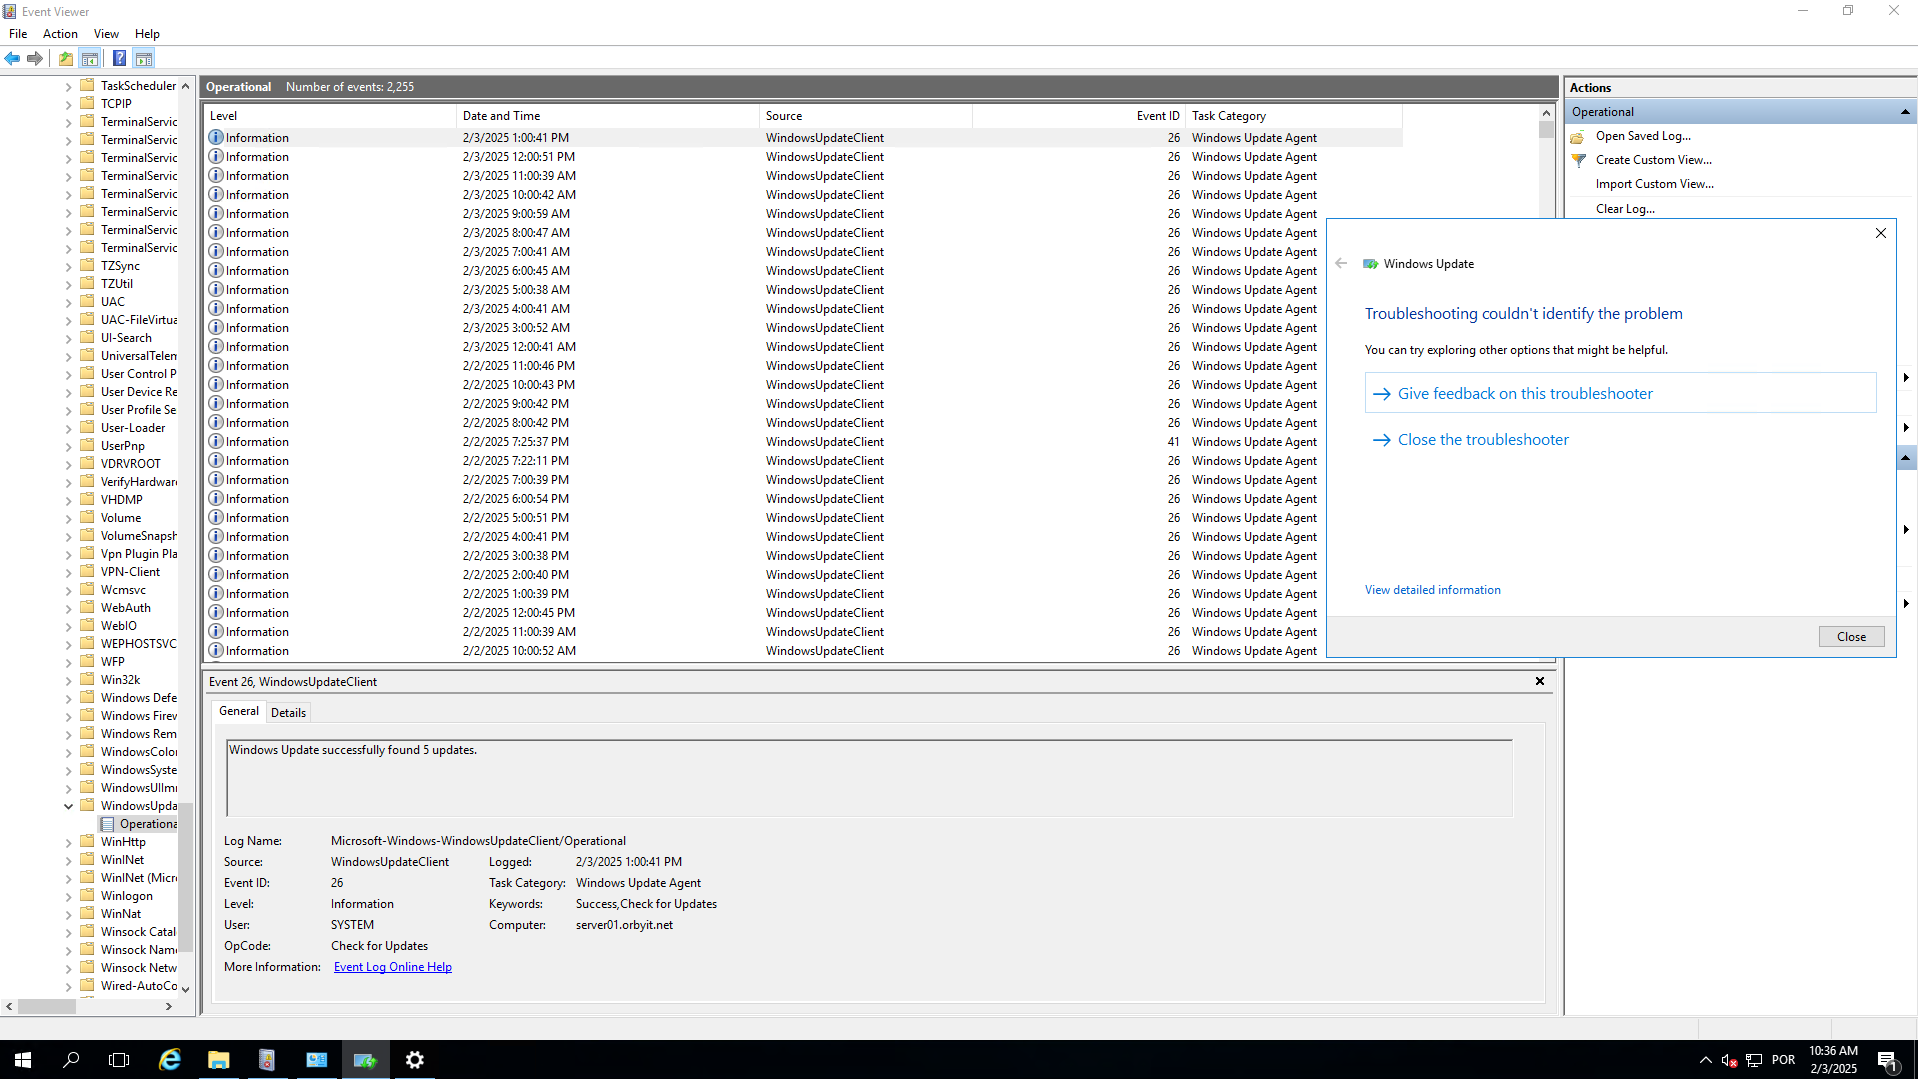Open the Windows Start menu
1918x1079 pixels.
(x=23, y=1060)
